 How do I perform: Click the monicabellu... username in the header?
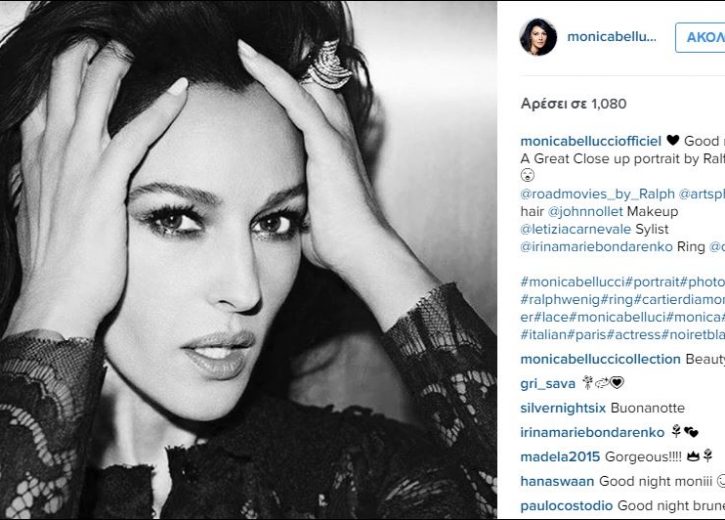click(x=611, y=37)
